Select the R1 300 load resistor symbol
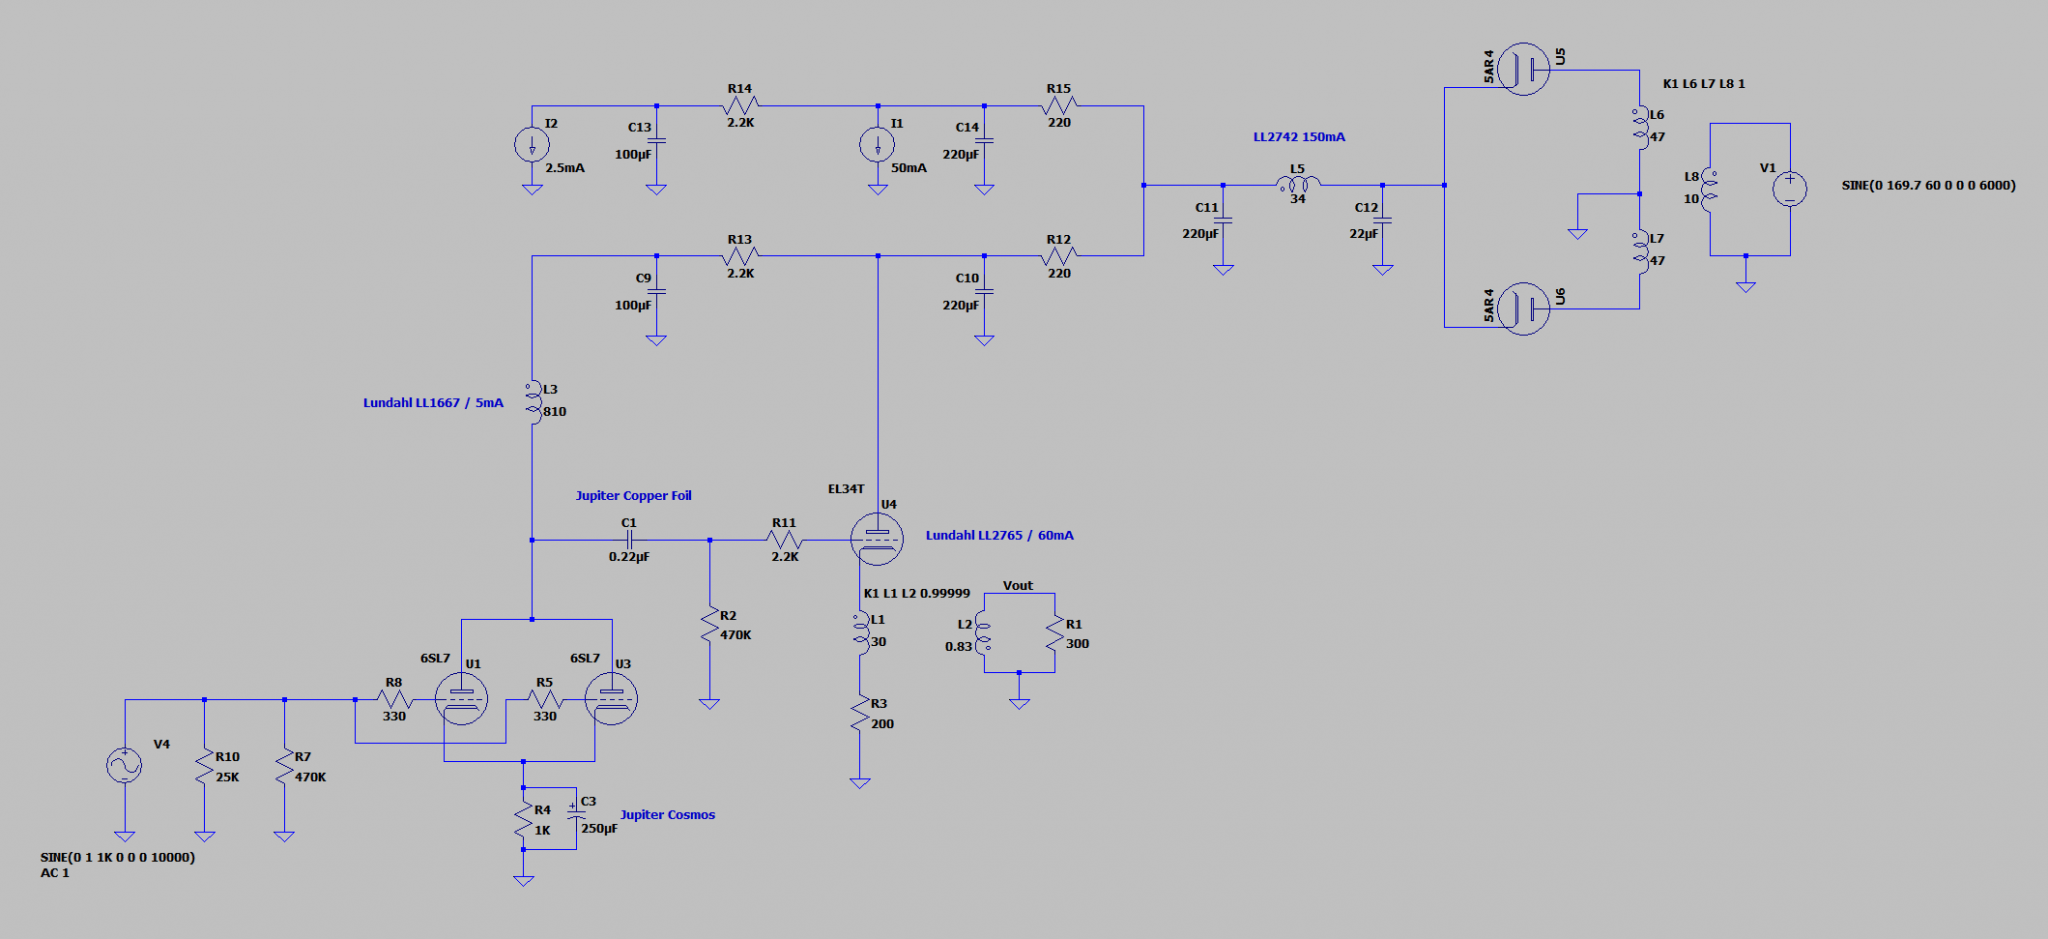Image resolution: width=2048 pixels, height=939 pixels. (1055, 634)
